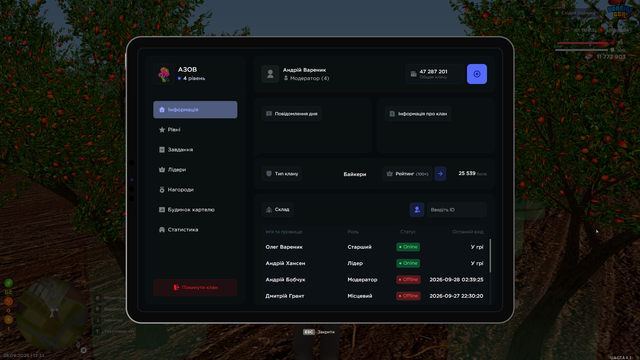
Task: Click the Рейтинг (100+) crown label
Action: pos(407,174)
